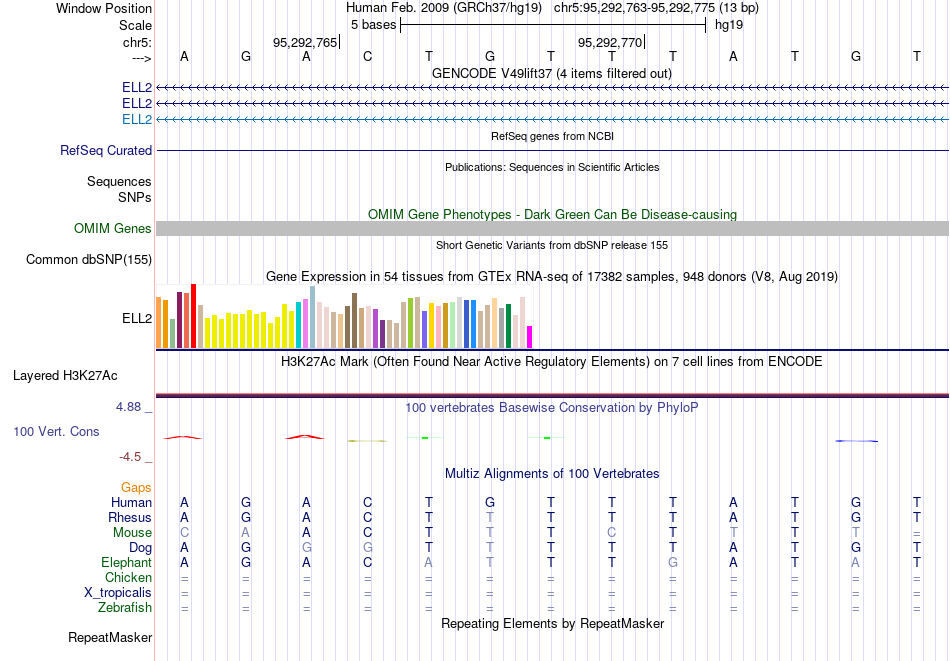
Task: Click the SNPs subtrack label
Action: 135,197
